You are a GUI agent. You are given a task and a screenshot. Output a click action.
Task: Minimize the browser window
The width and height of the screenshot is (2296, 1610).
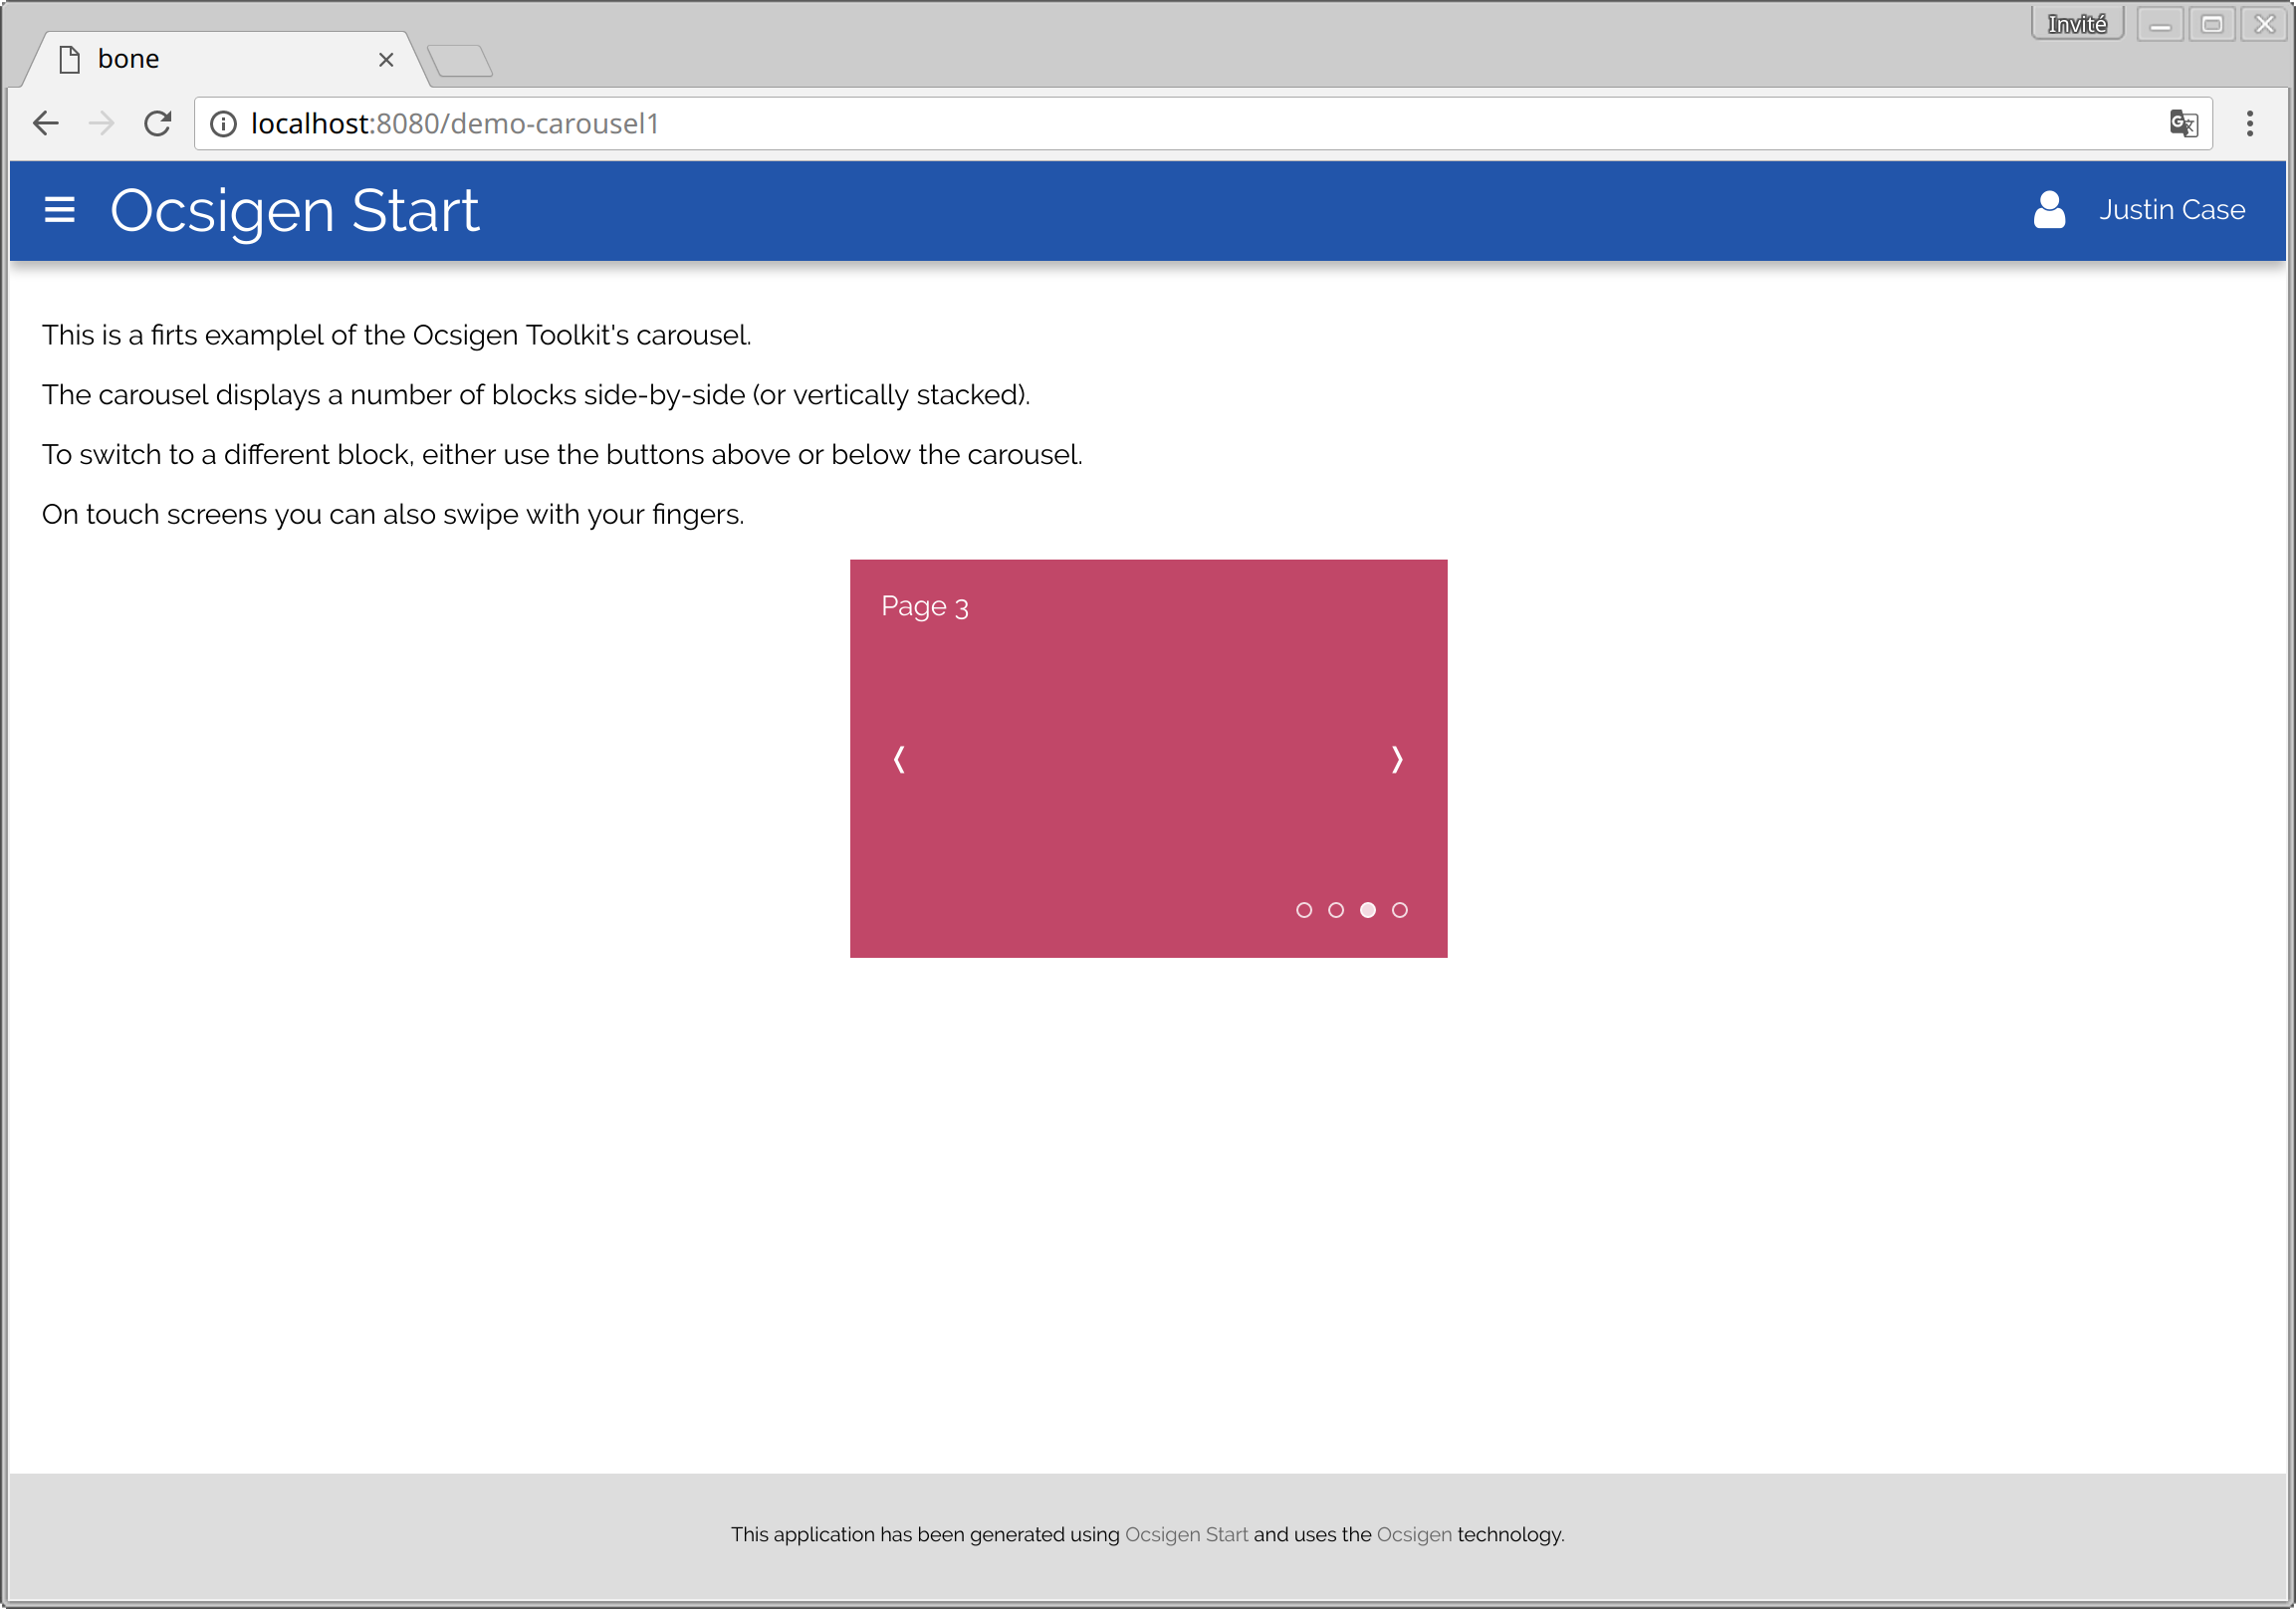[2160, 23]
